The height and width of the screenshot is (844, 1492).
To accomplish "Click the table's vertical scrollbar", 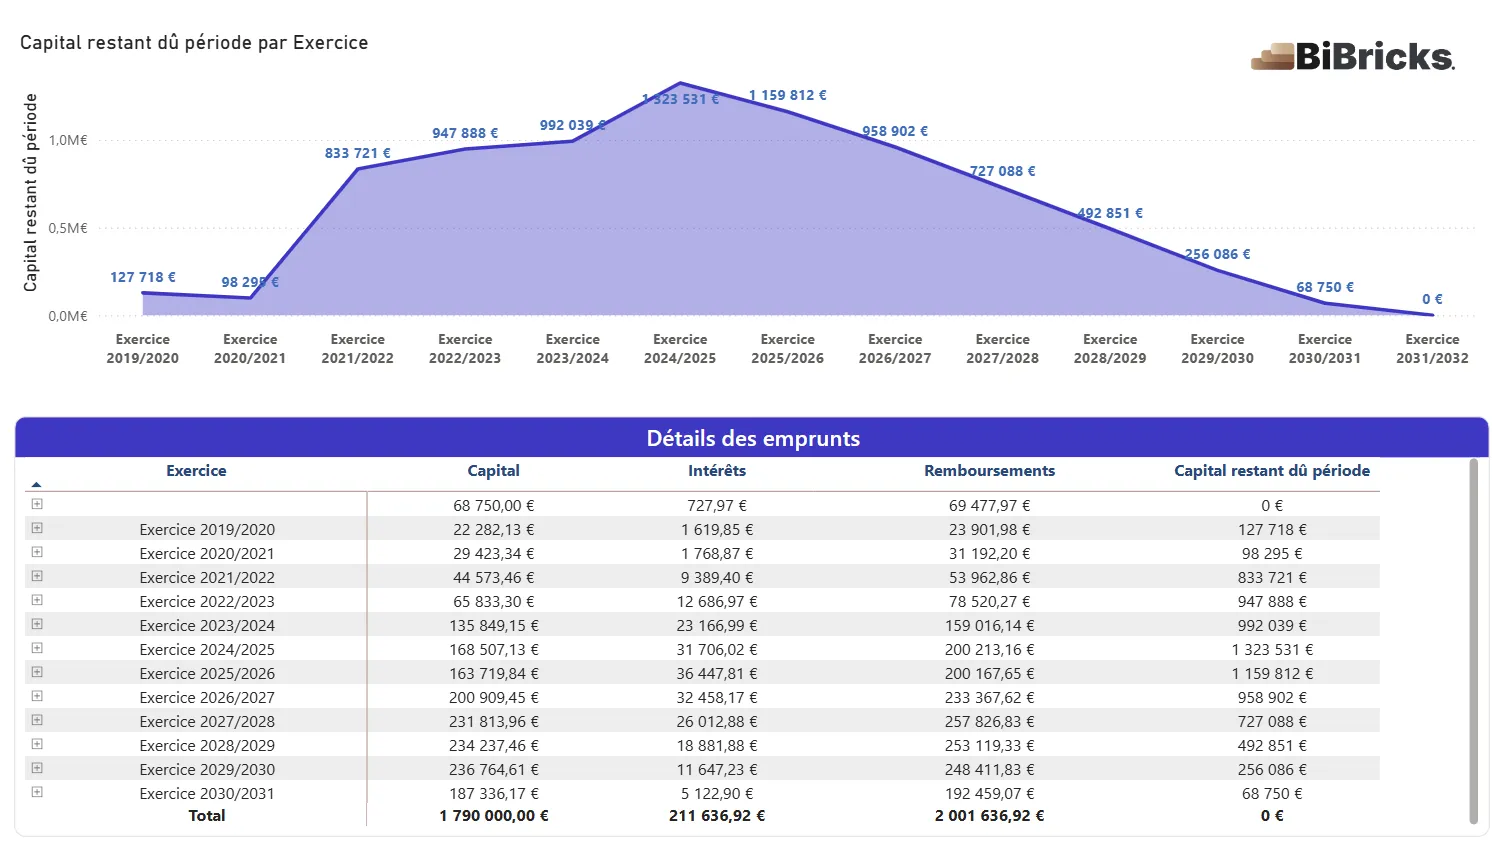I will 1473,641.
